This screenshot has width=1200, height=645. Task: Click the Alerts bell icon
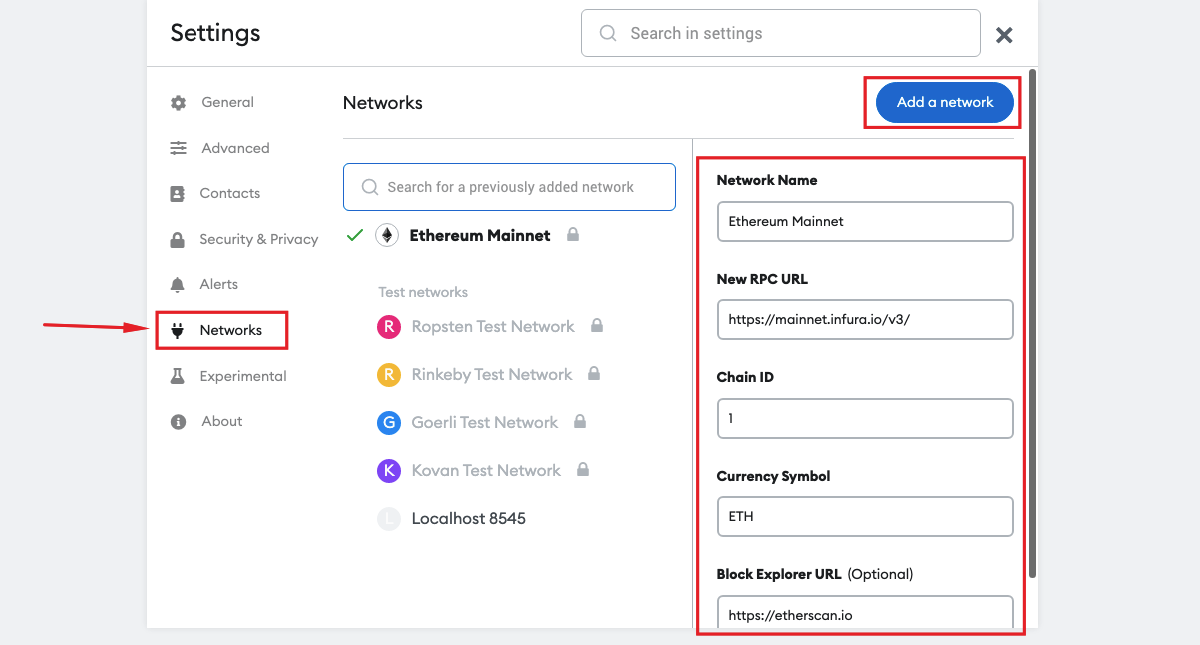point(178,285)
